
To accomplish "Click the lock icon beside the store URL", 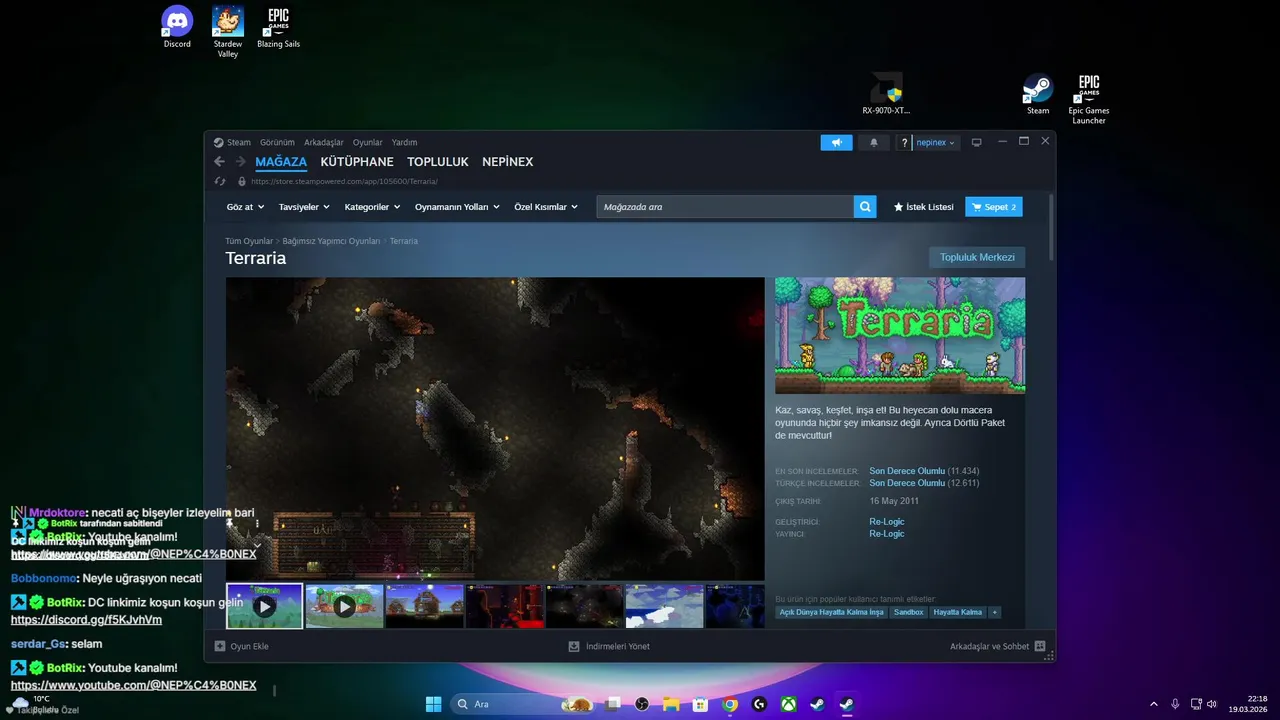I will tap(241, 181).
